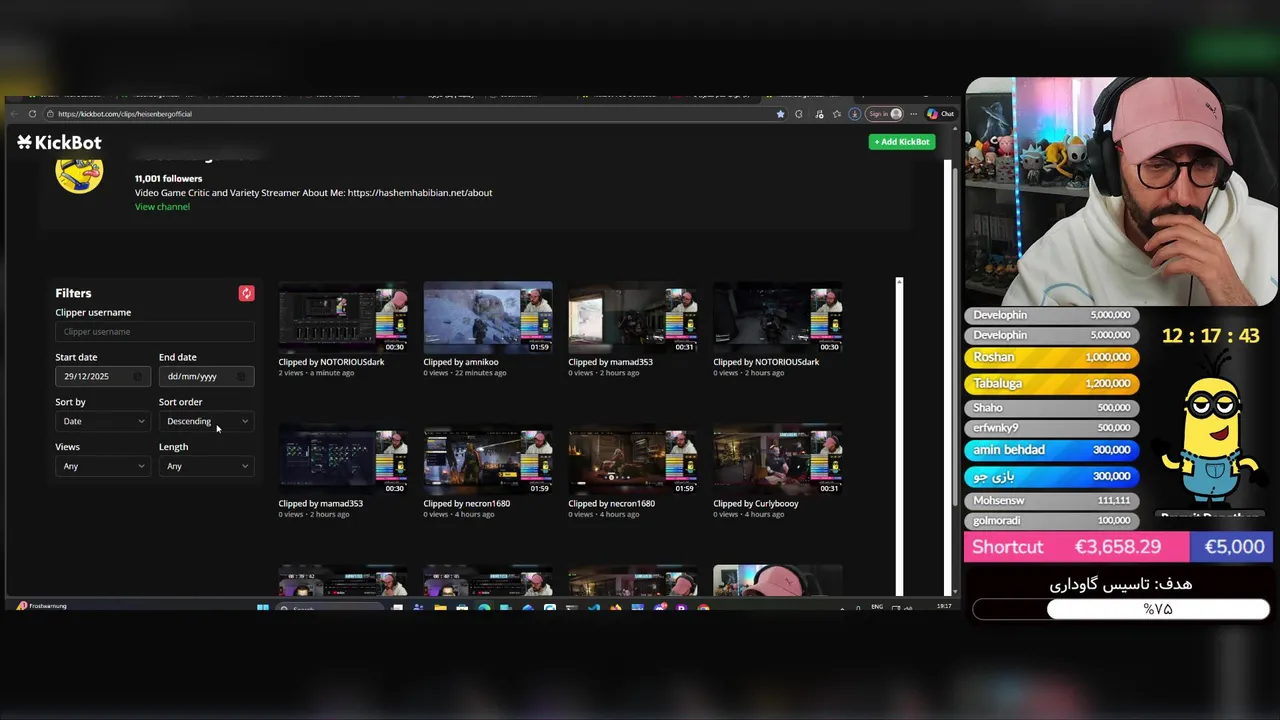Click the Windows Start button
Viewport: 1280px width, 720px height.
[263, 607]
